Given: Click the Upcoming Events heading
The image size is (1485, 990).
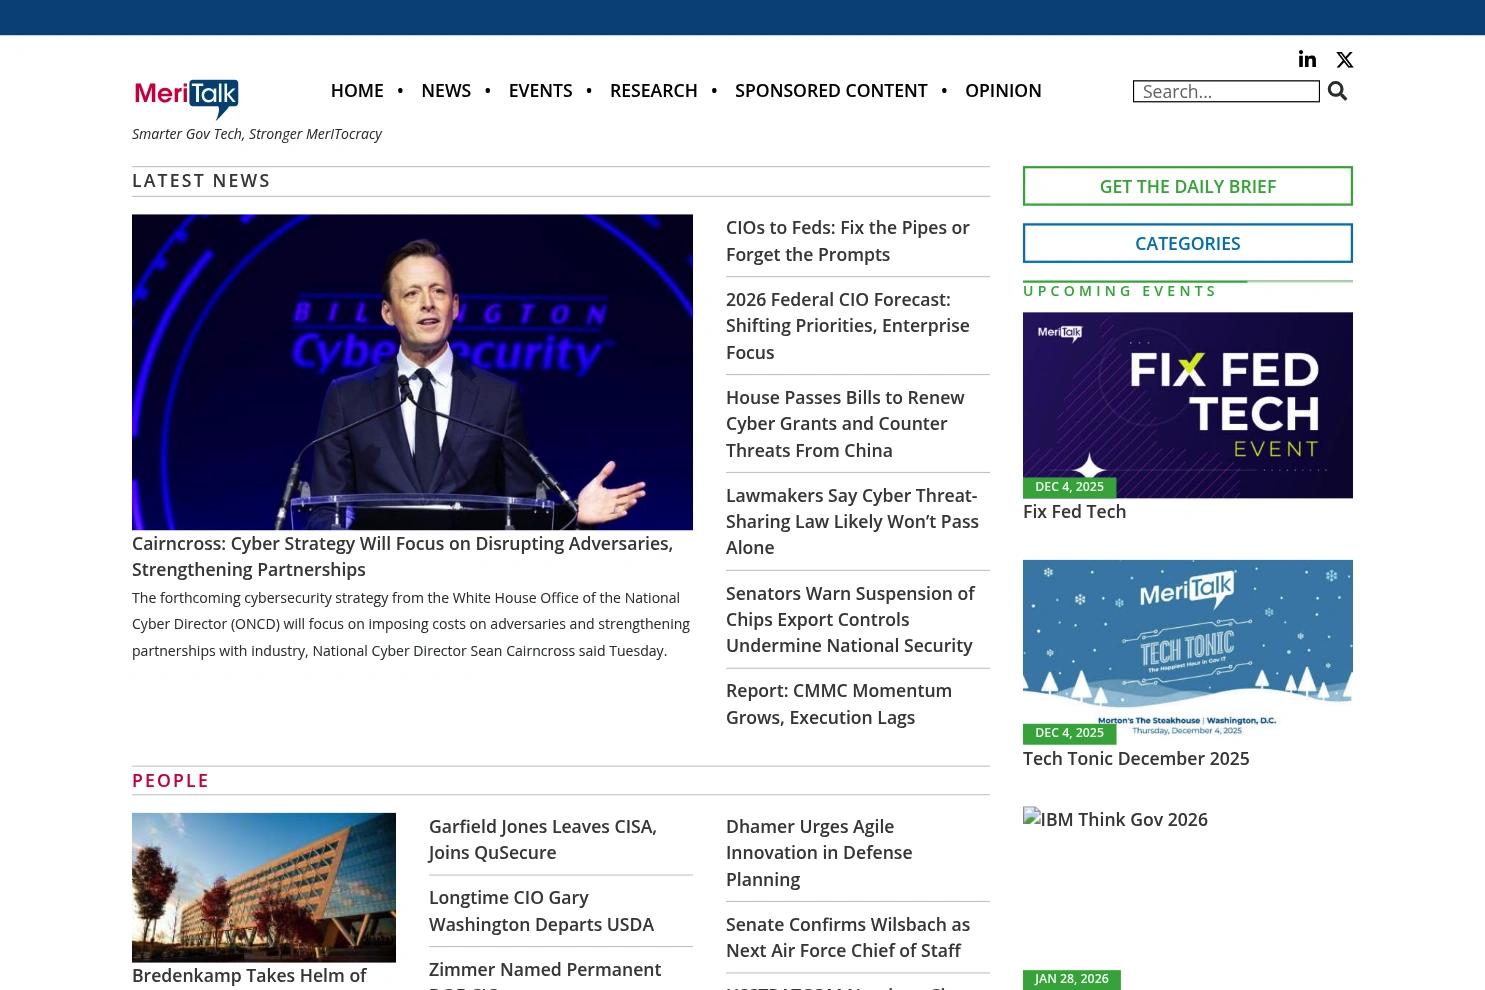Looking at the screenshot, I should 1119,291.
